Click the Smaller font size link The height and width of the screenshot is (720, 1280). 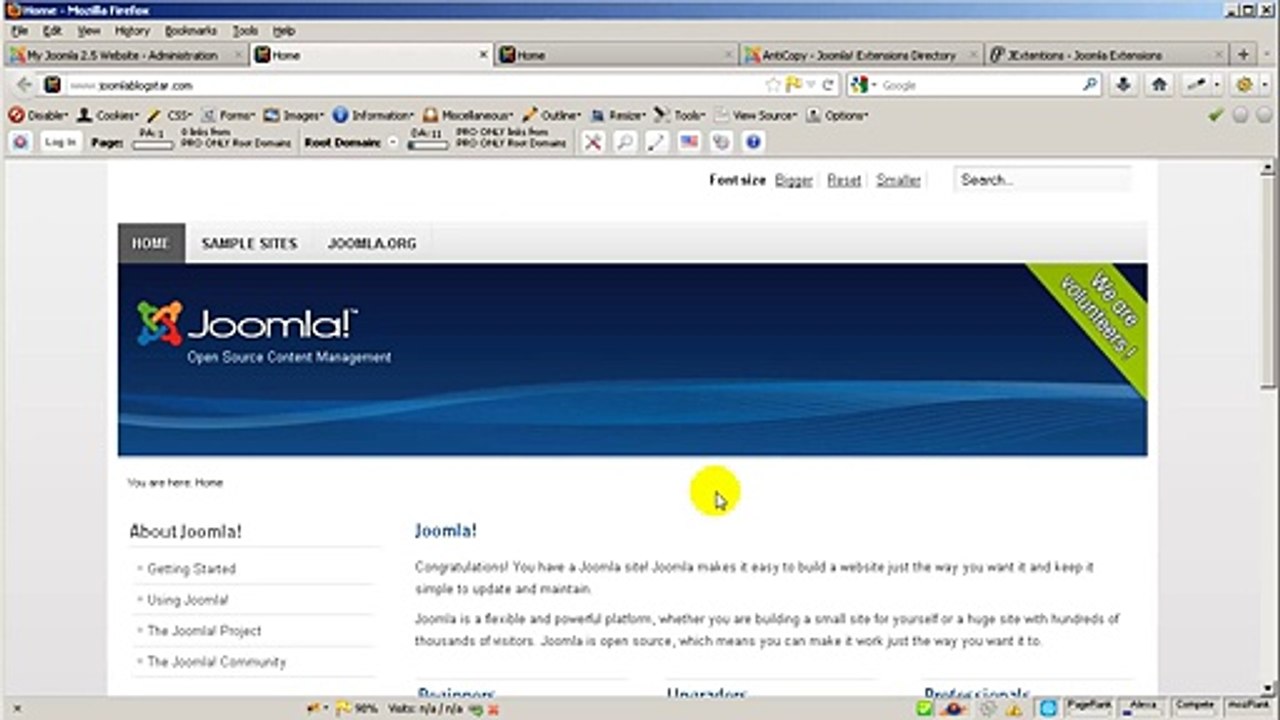coord(898,180)
